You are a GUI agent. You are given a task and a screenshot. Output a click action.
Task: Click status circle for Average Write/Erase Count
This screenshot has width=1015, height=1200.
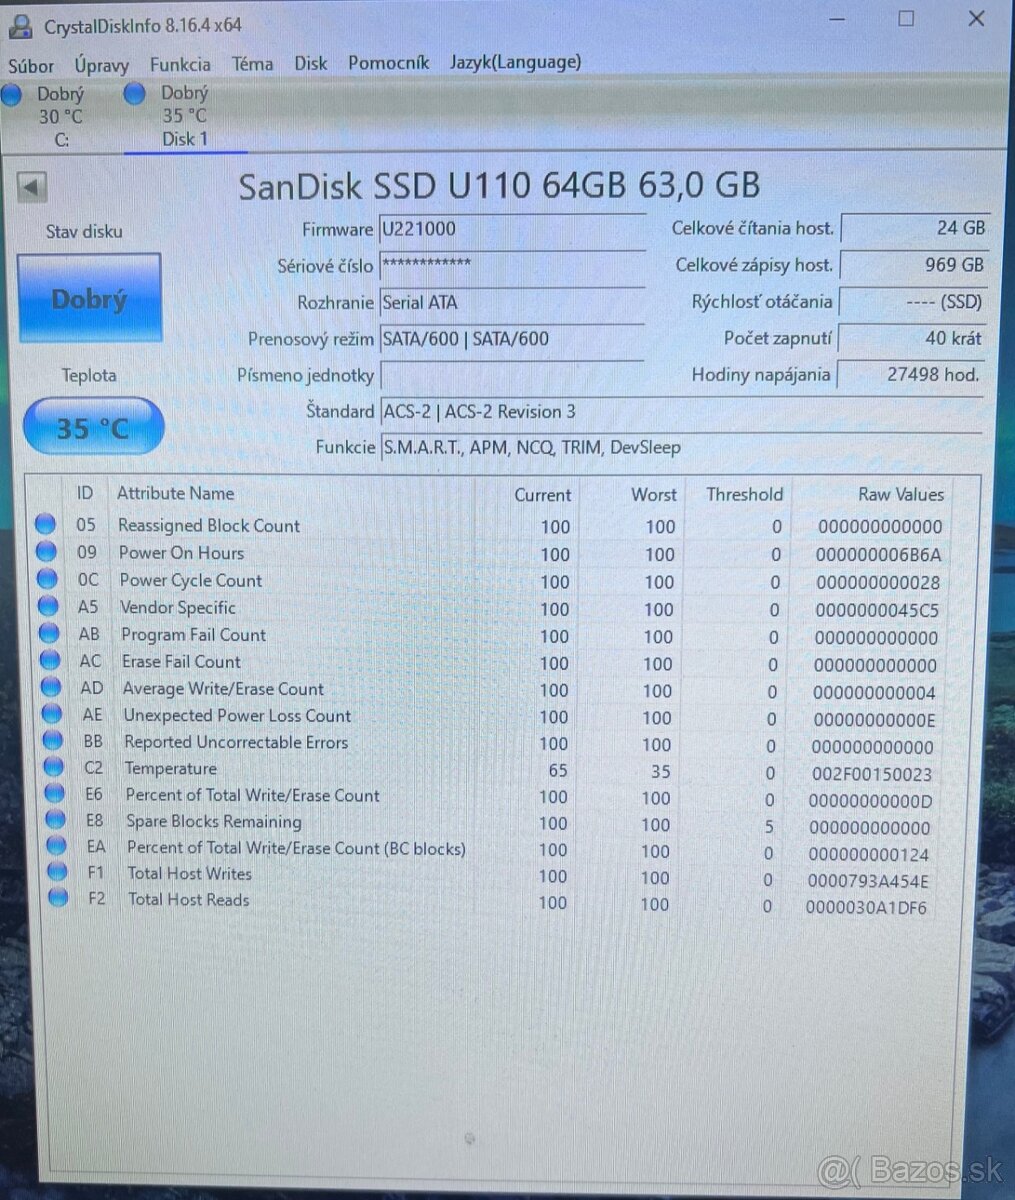click(x=51, y=686)
